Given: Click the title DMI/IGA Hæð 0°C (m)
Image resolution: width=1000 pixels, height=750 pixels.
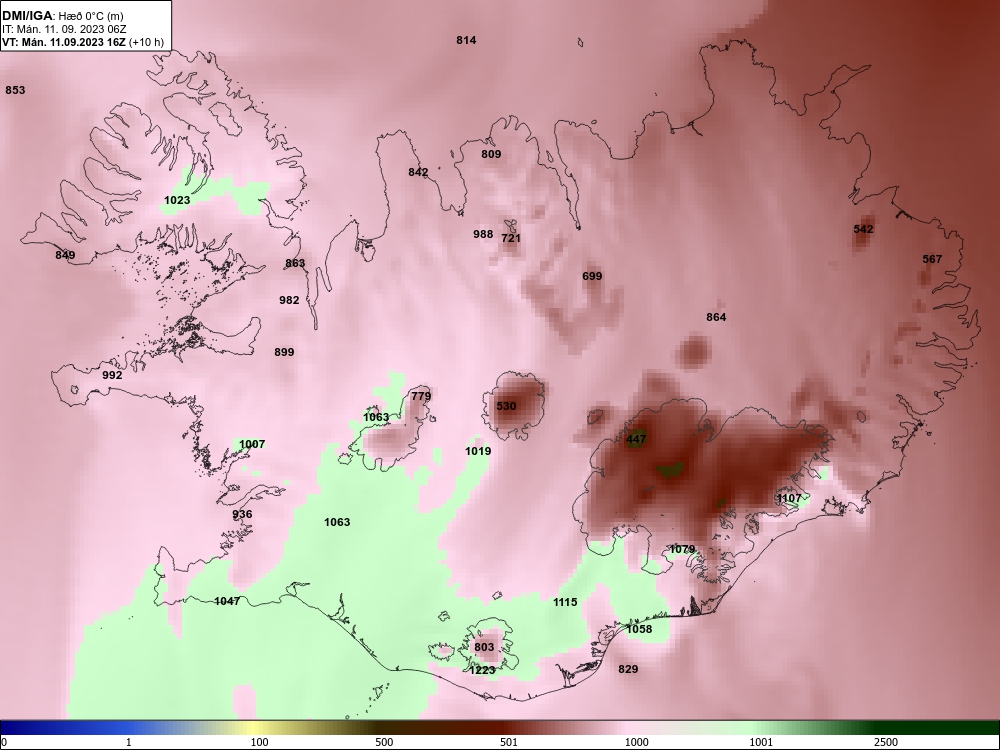Looking at the screenshot, I should point(62,15).
